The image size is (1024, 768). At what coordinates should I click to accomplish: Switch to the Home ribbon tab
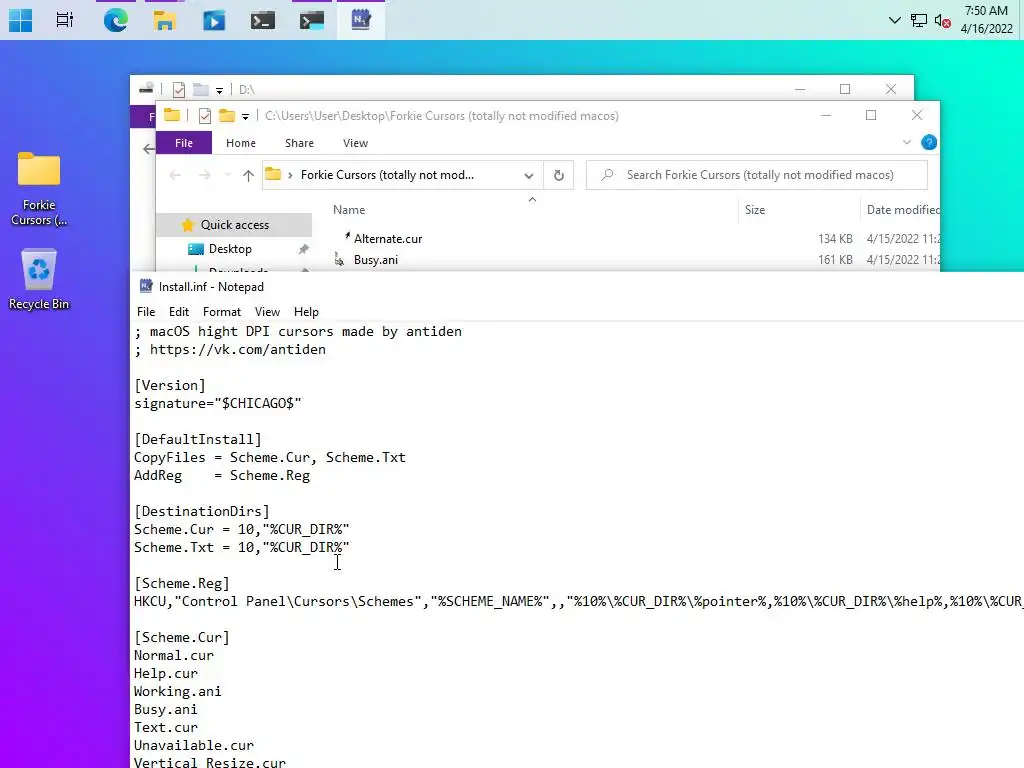pyautogui.click(x=241, y=143)
